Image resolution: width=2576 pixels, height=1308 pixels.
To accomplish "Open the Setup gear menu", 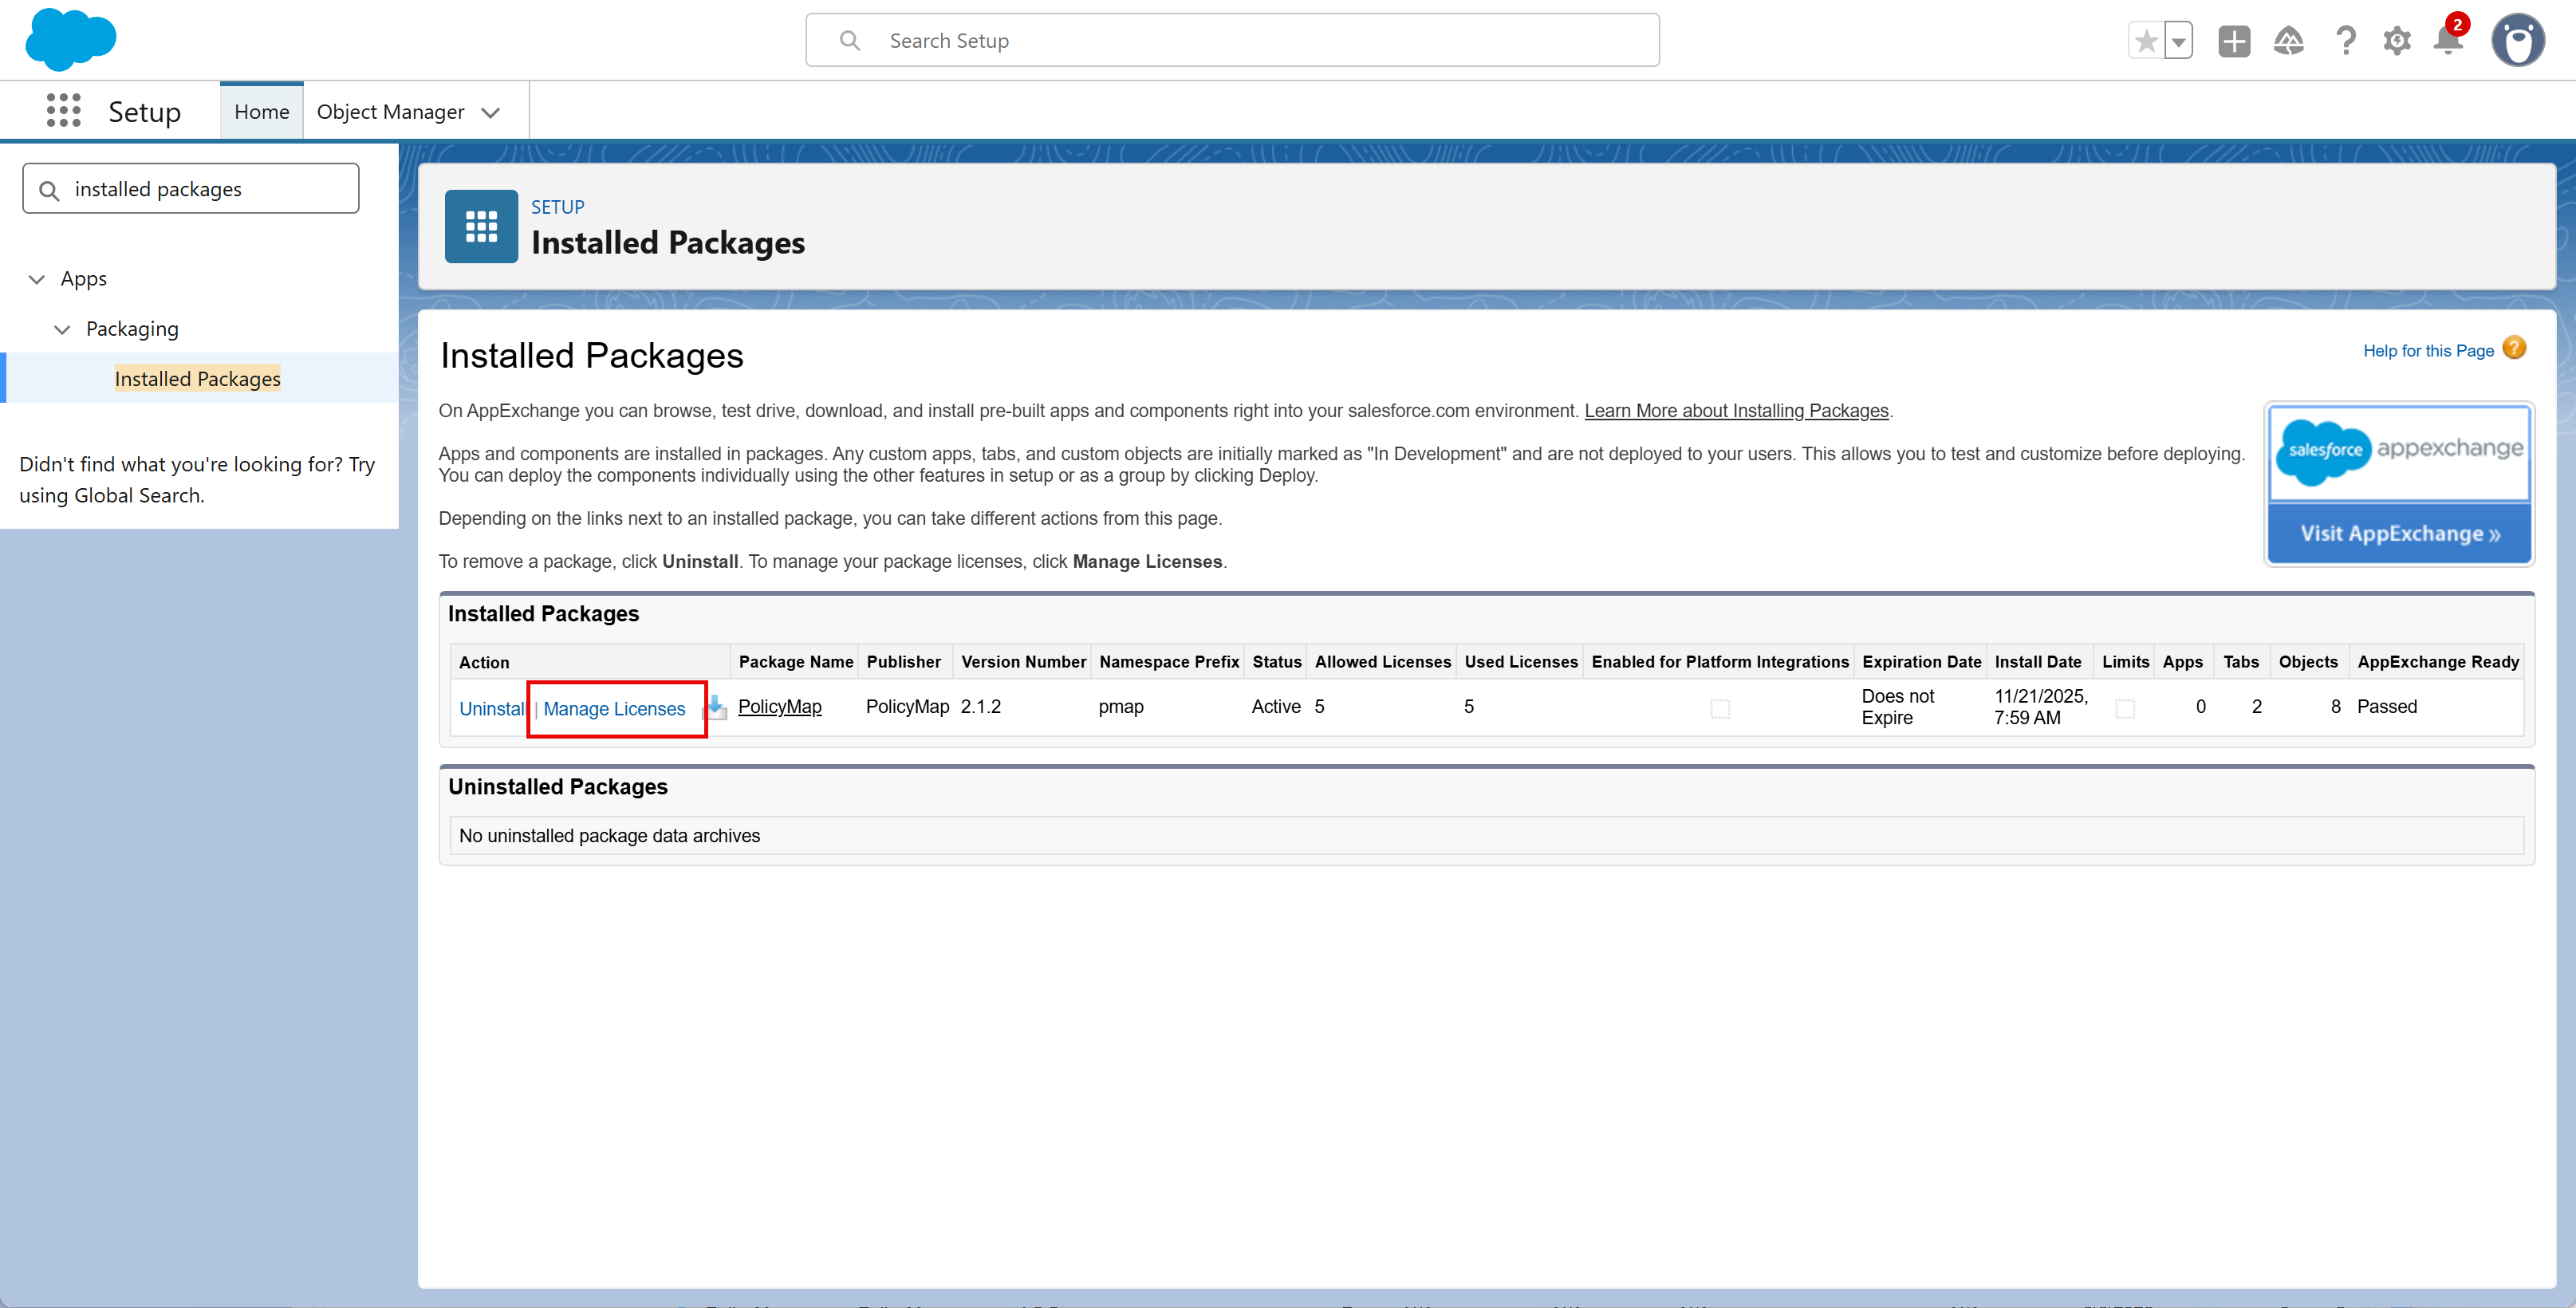I will [2396, 41].
